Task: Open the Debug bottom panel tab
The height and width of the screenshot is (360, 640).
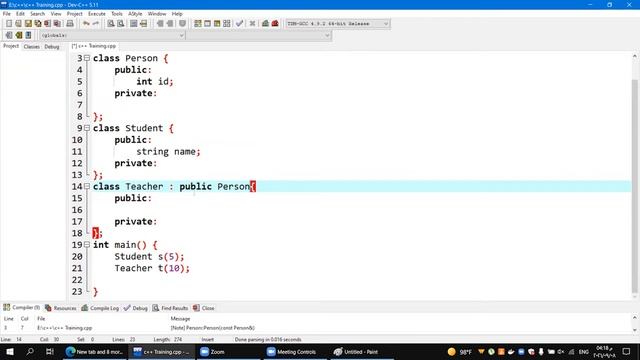Action: point(136,308)
